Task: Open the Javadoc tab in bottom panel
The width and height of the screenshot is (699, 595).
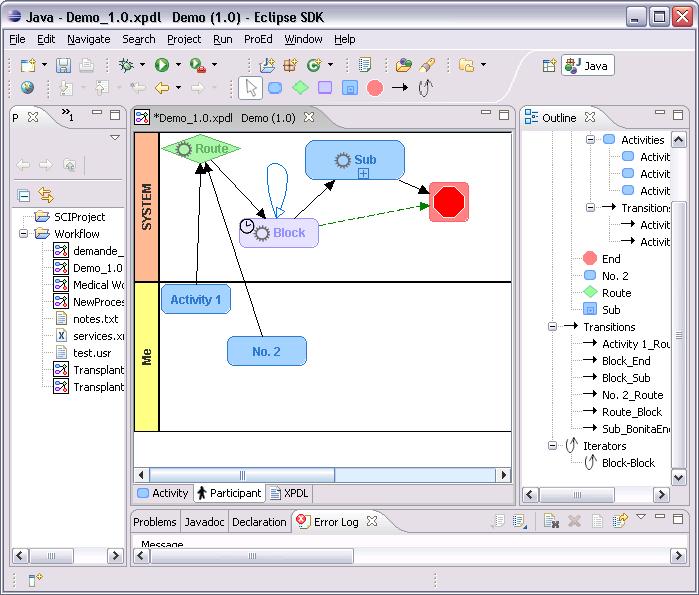Action: click(x=204, y=522)
